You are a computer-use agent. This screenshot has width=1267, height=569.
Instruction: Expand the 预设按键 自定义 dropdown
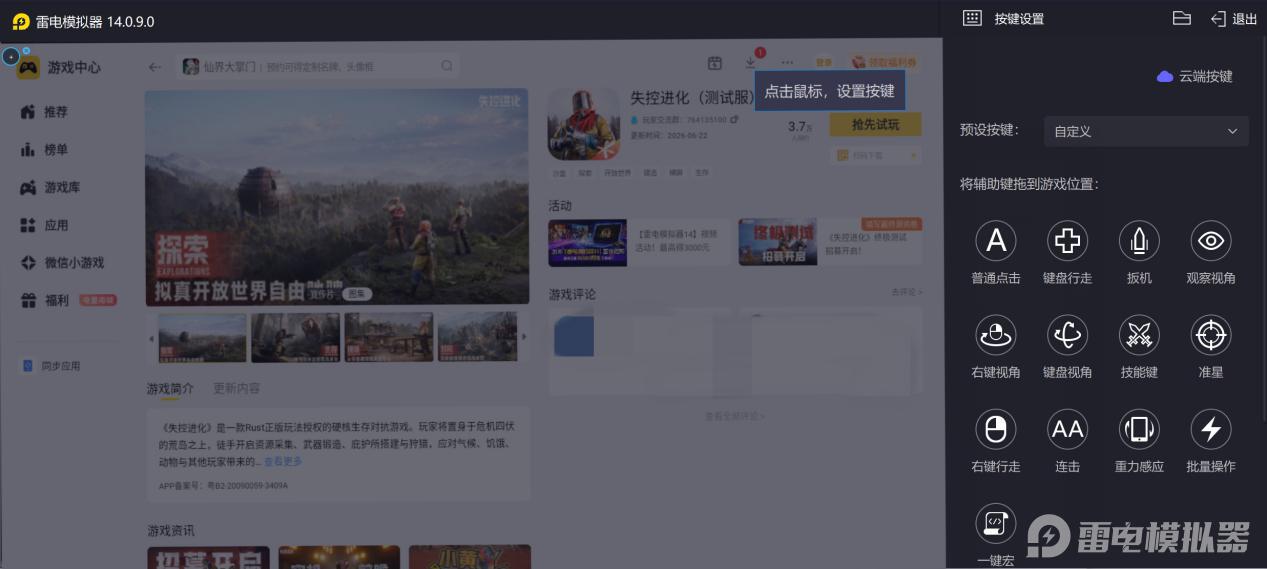pos(1146,131)
